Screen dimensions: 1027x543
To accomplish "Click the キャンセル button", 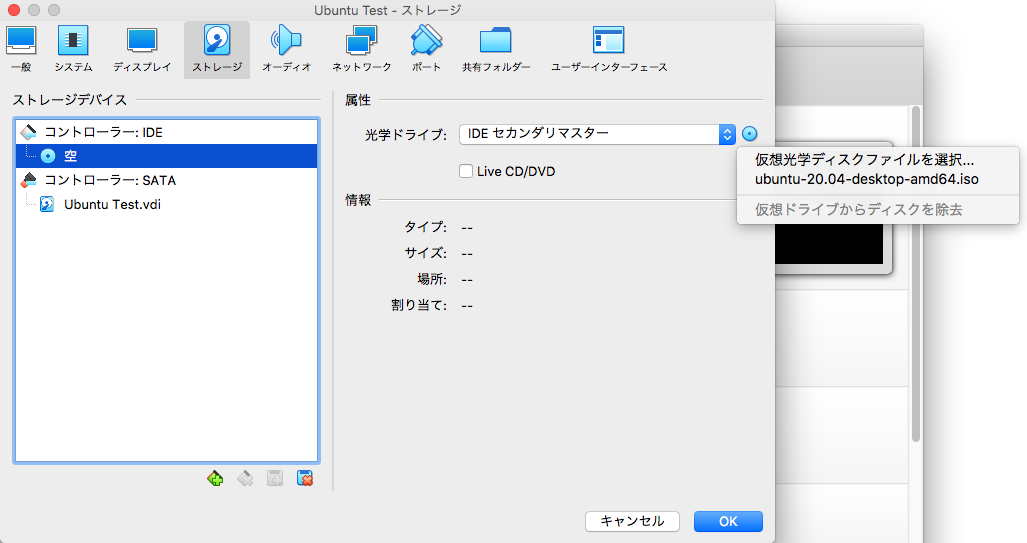I will pos(632,521).
